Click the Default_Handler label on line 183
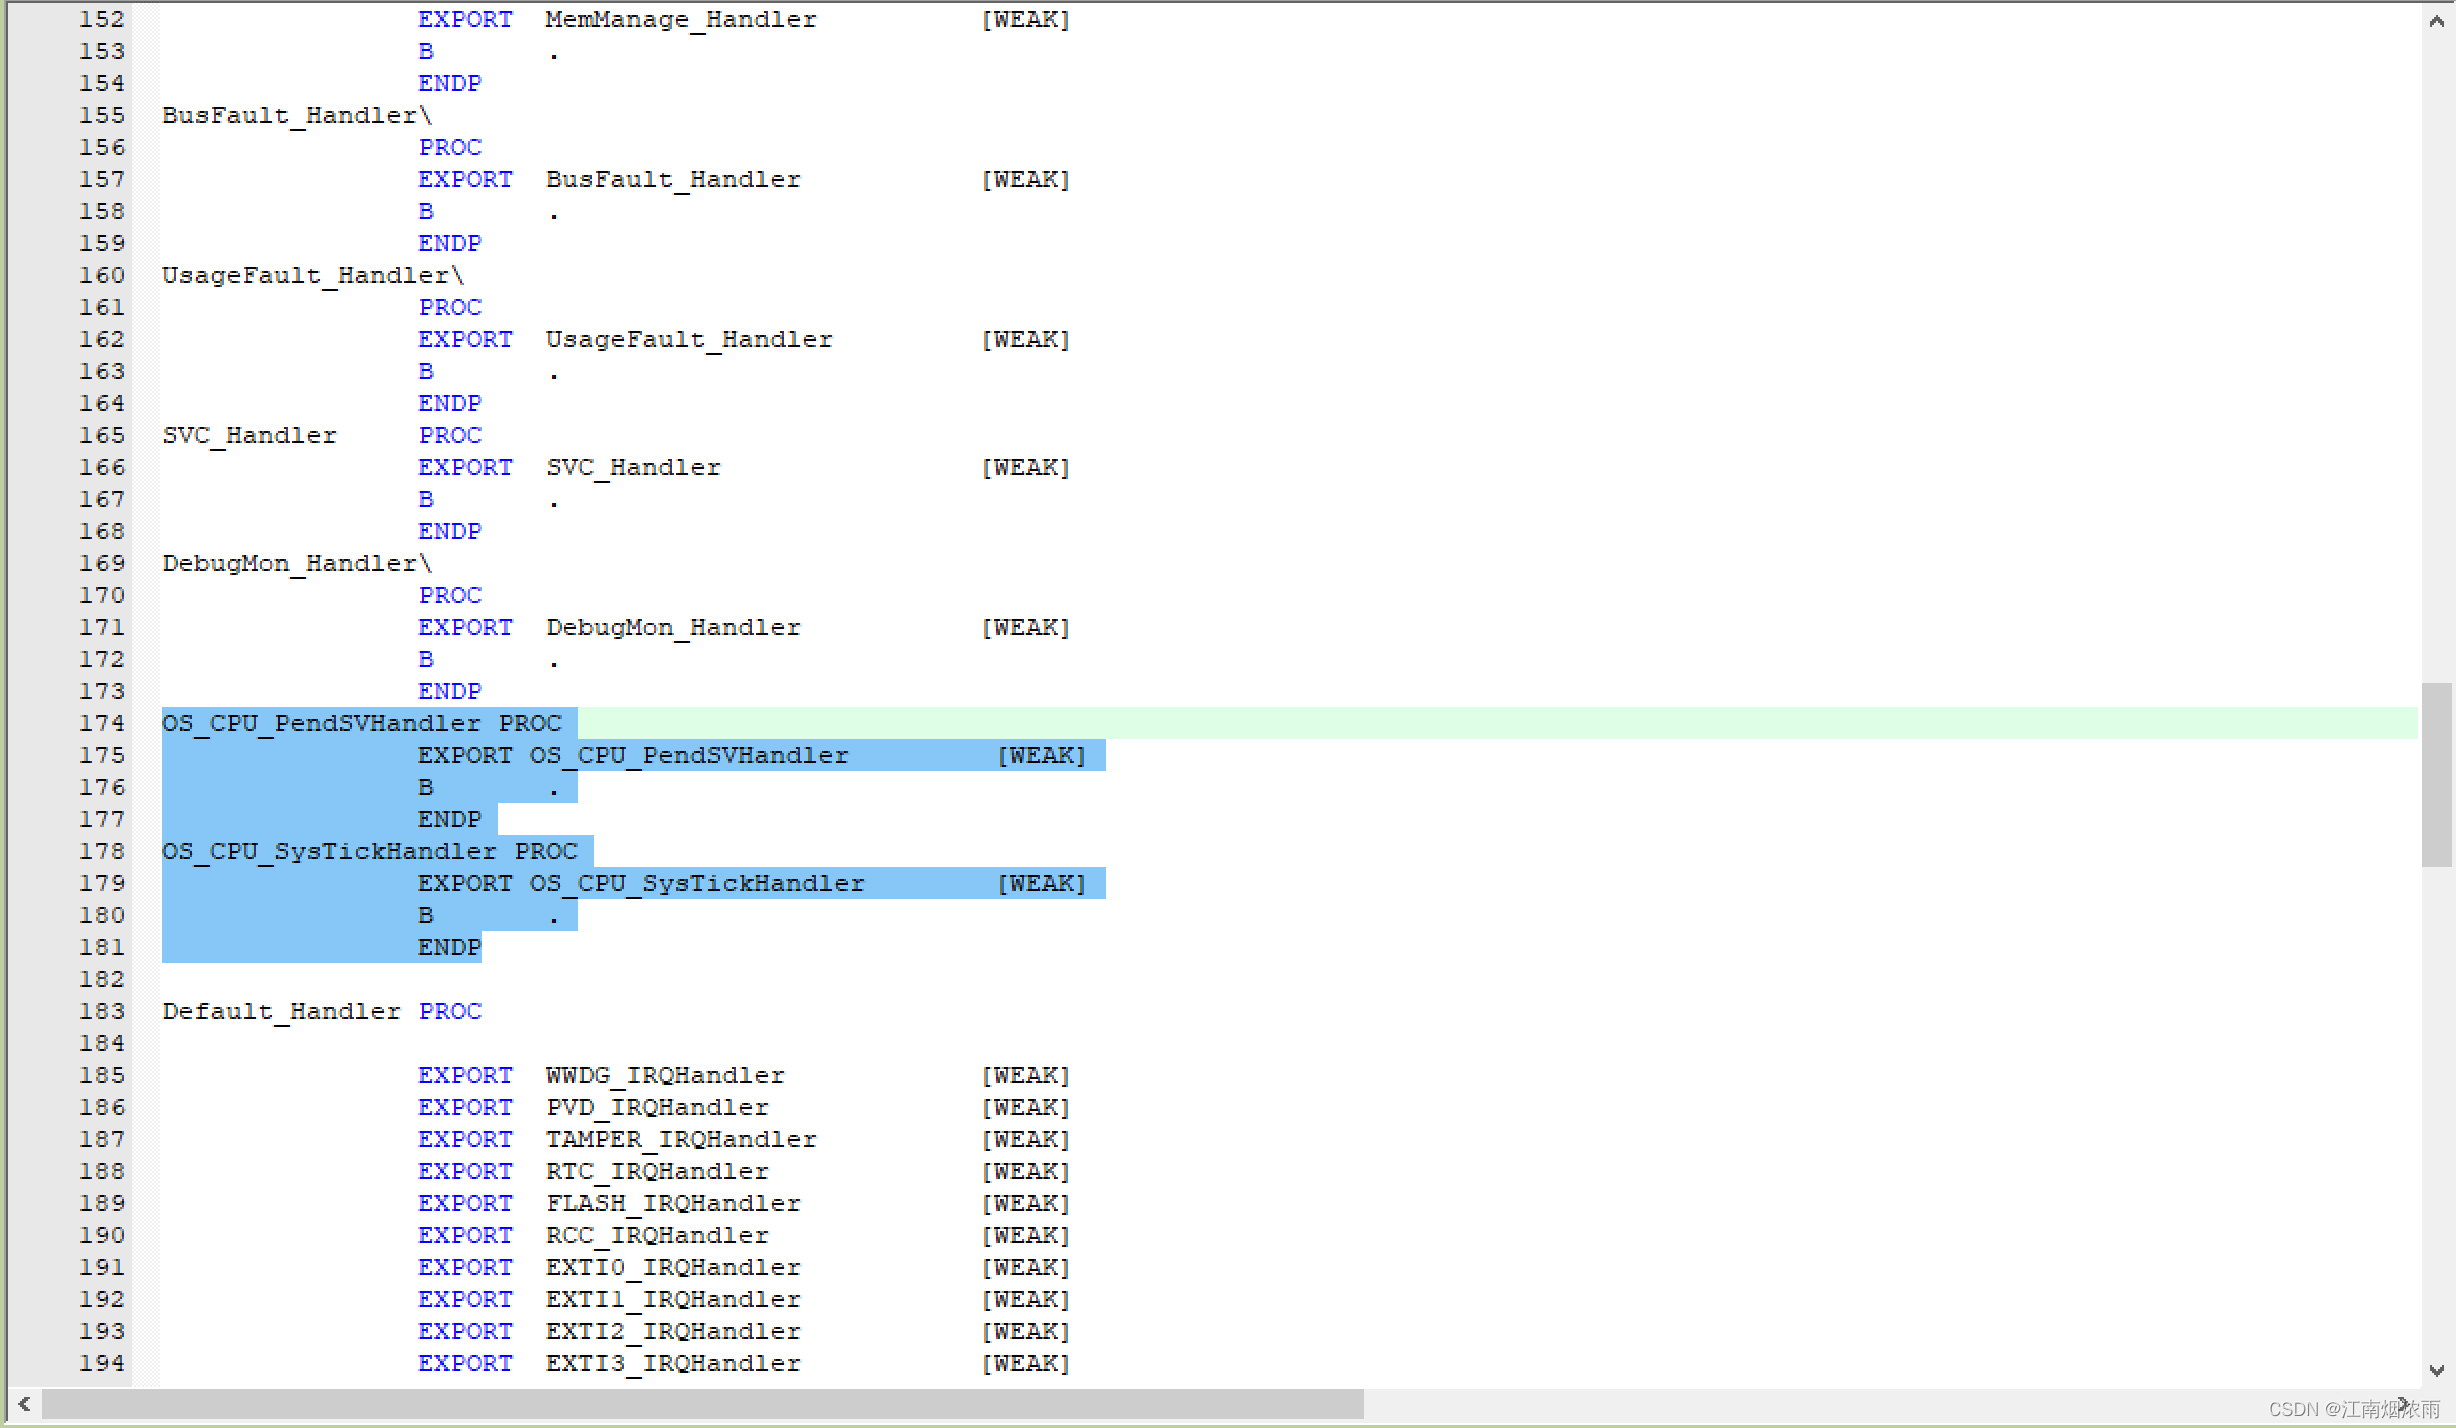The width and height of the screenshot is (2456, 1428). coord(281,1012)
